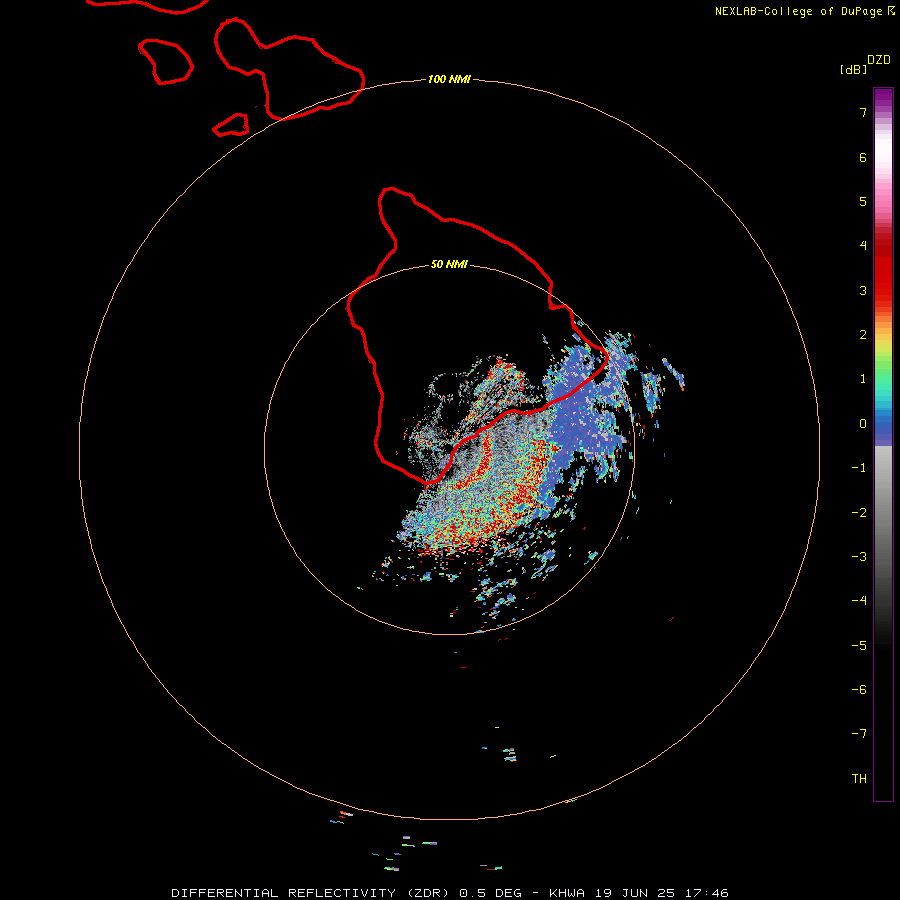Click the TH threshold label on the colorbar
The image size is (900, 900).
[859, 779]
